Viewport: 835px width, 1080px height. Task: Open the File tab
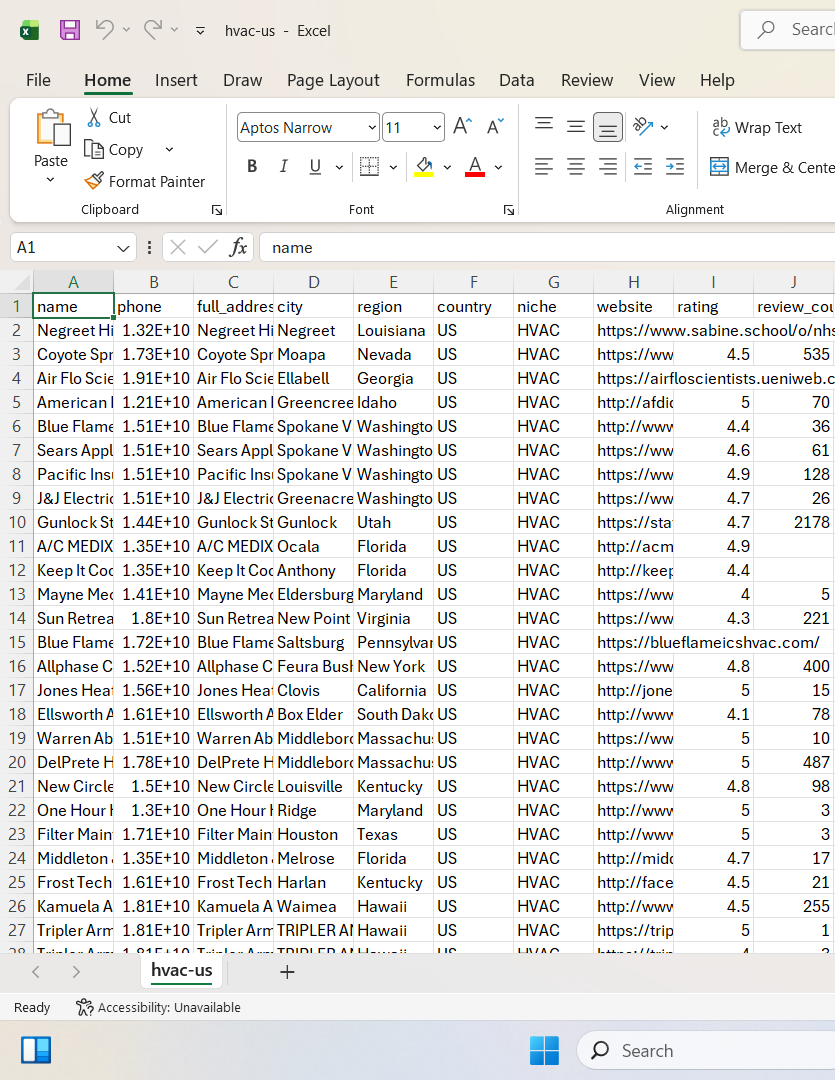tap(39, 80)
